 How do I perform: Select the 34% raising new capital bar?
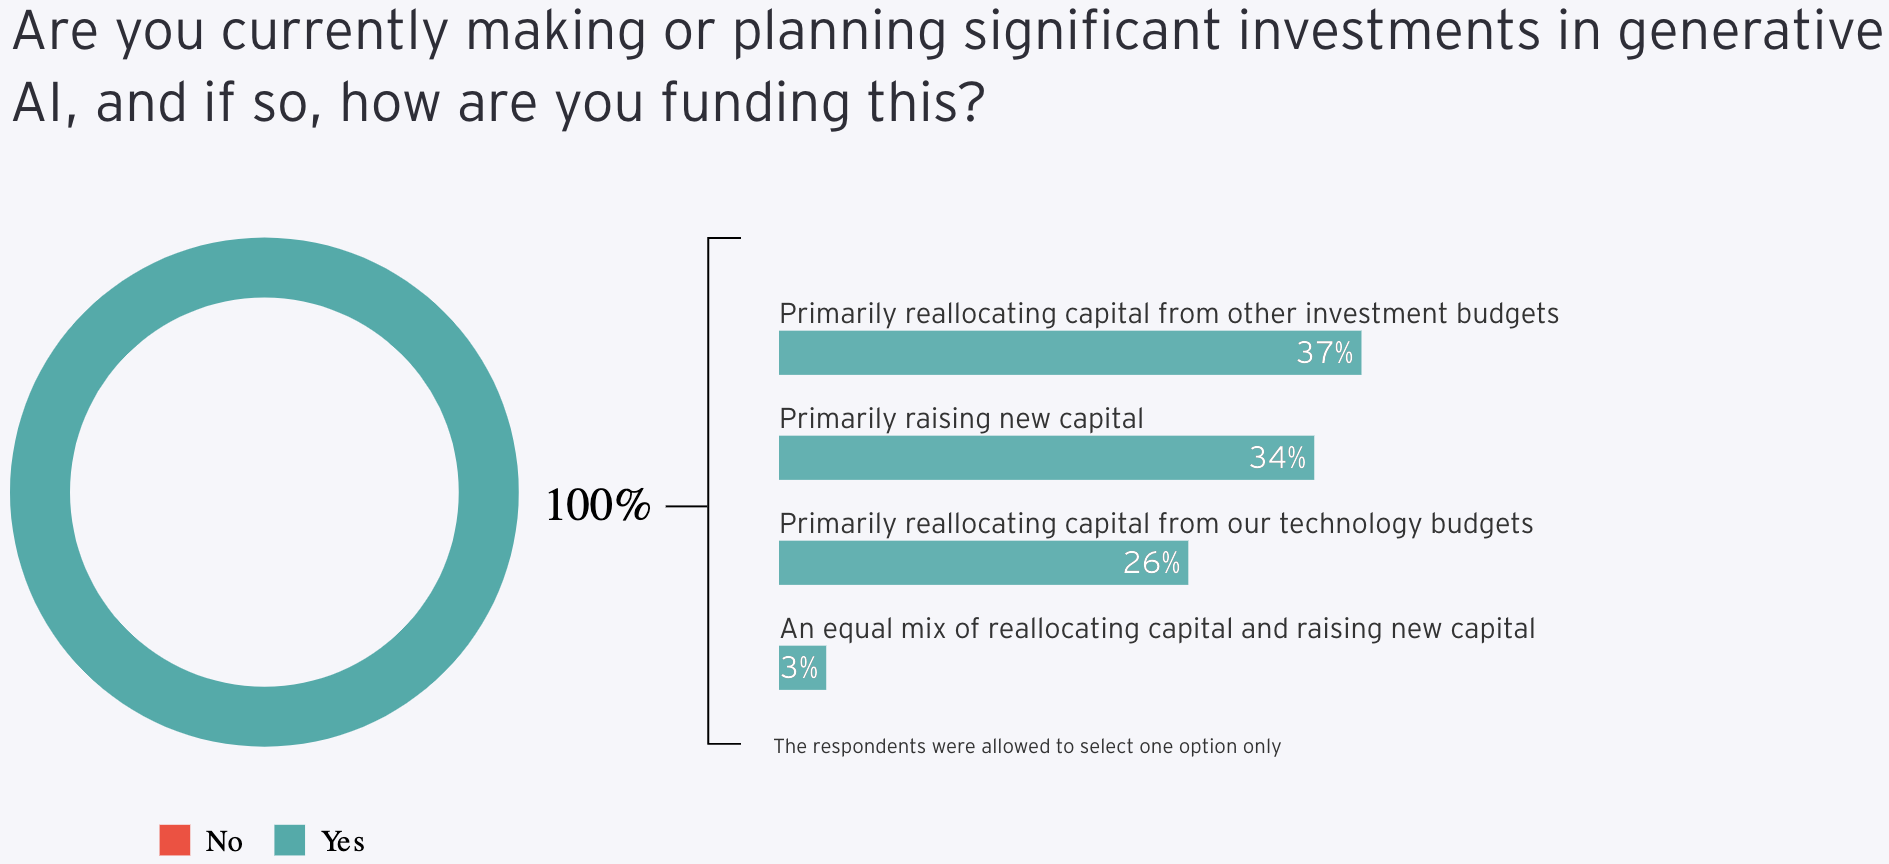point(1046,458)
